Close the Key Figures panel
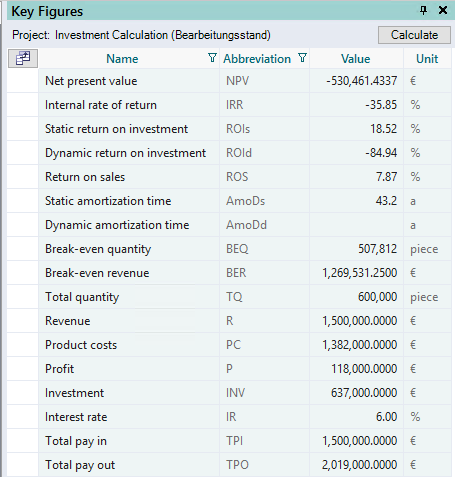The height and width of the screenshot is (477, 455). [443, 11]
